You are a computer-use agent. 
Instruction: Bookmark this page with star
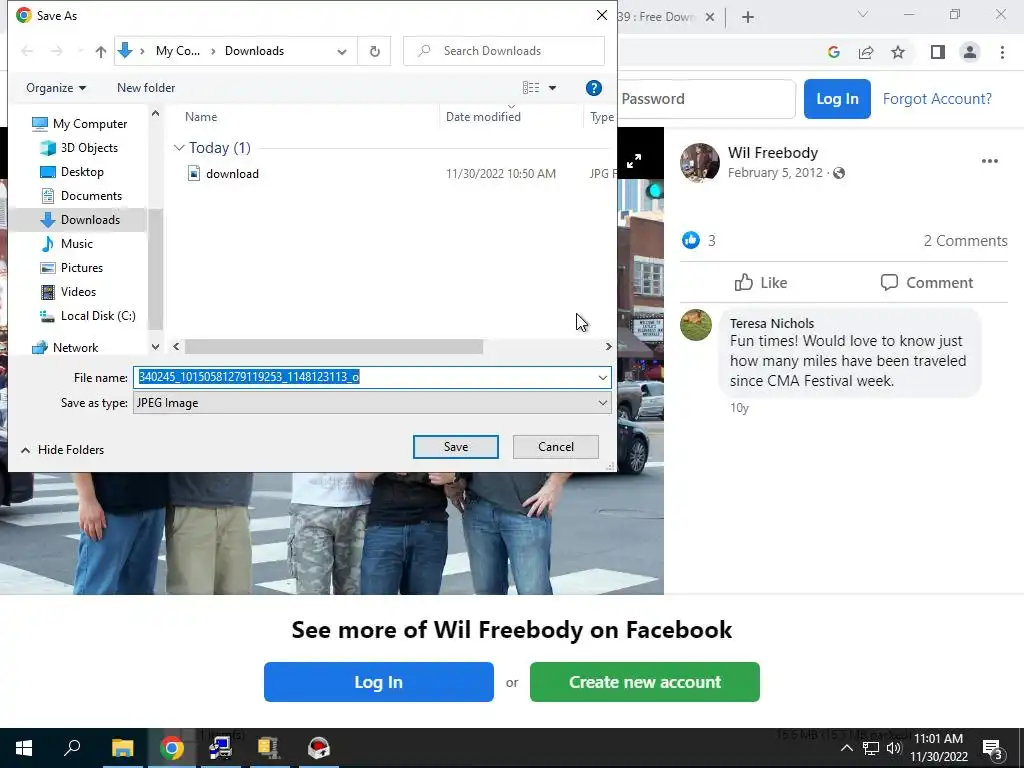click(898, 52)
